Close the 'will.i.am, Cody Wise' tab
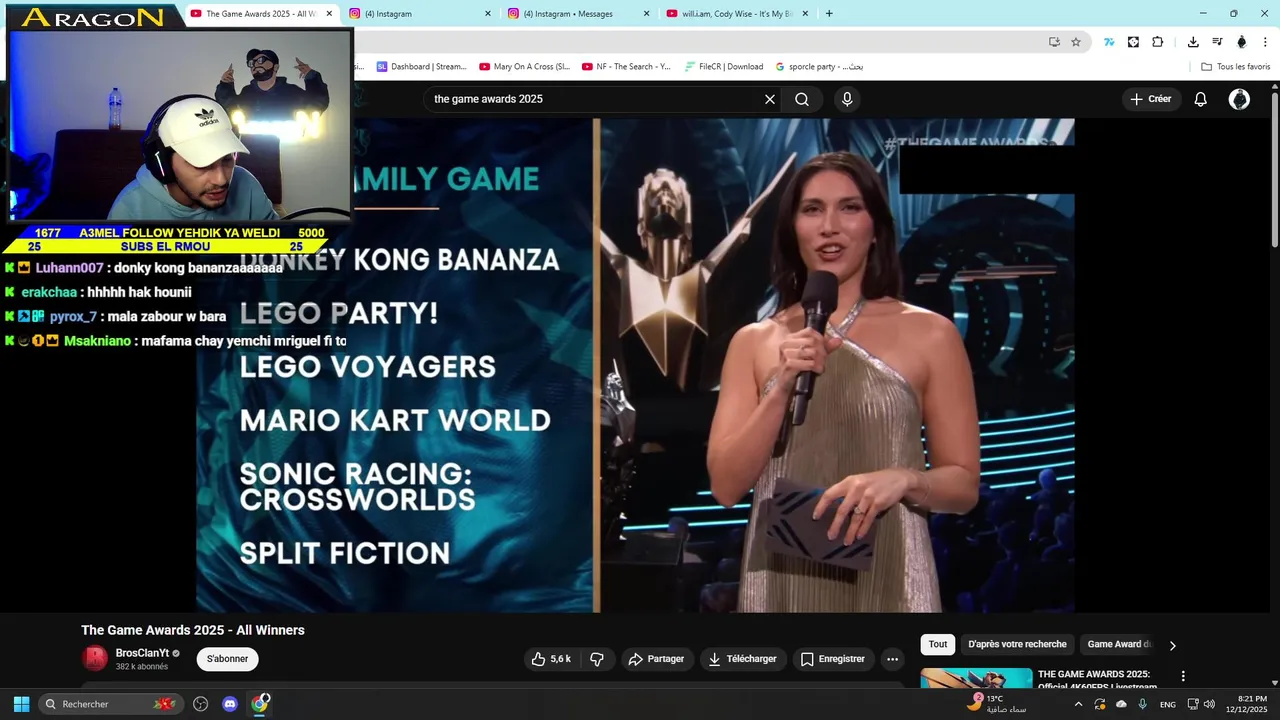 click(805, 14)
